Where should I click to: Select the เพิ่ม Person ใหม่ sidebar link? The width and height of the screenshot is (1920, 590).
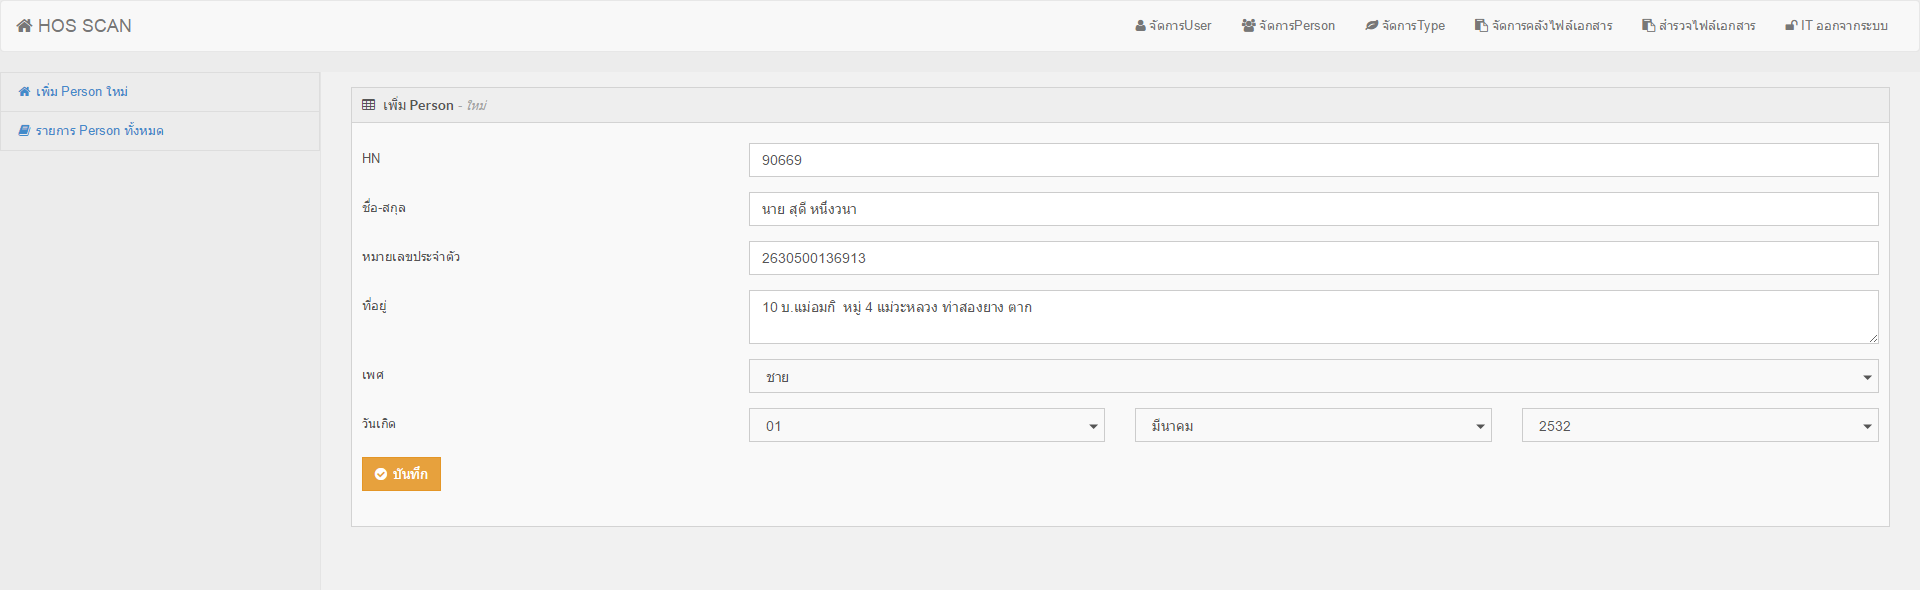coord(82,92)
